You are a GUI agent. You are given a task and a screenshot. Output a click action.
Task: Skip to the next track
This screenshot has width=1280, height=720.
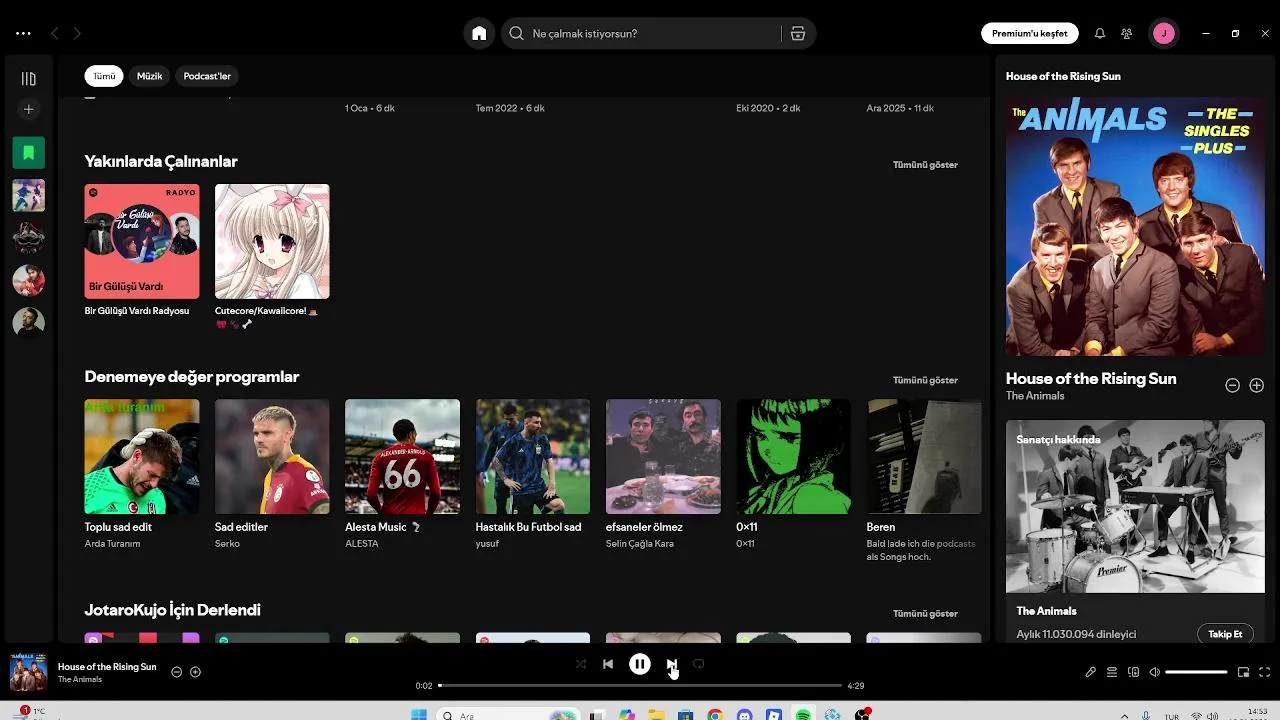click(x=672, y=664)
